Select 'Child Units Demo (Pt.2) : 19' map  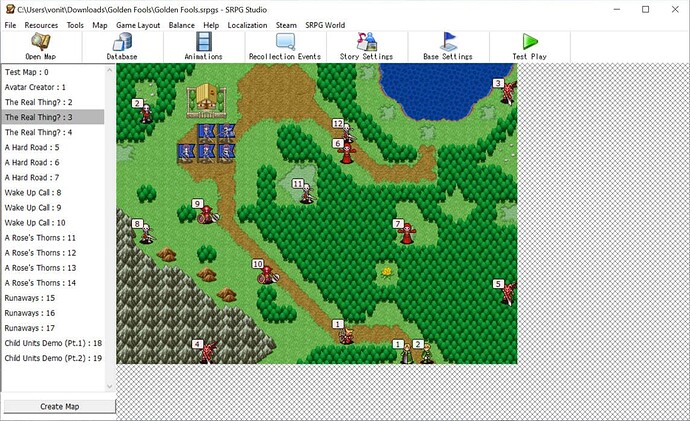click(53, 358)
